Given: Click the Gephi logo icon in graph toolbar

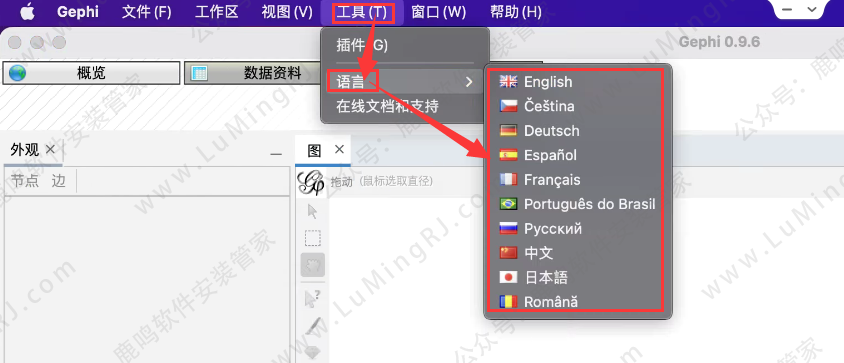Looking at the screenshot, I should point(311,182).
